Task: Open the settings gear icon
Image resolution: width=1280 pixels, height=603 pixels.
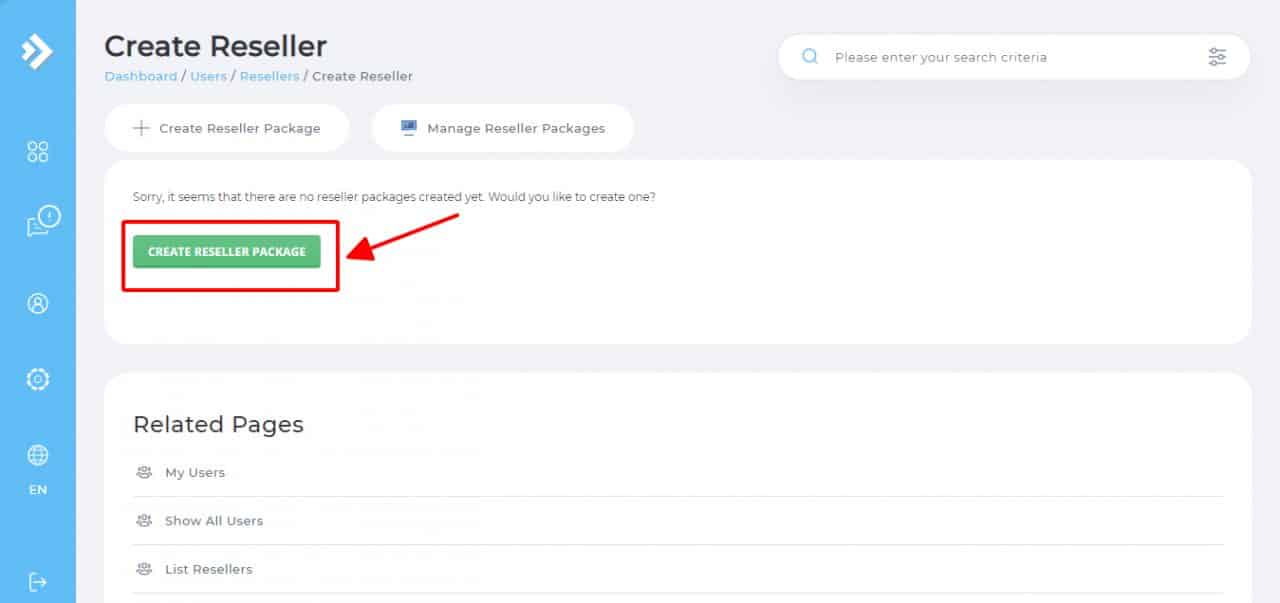Action: pos(38,379)
